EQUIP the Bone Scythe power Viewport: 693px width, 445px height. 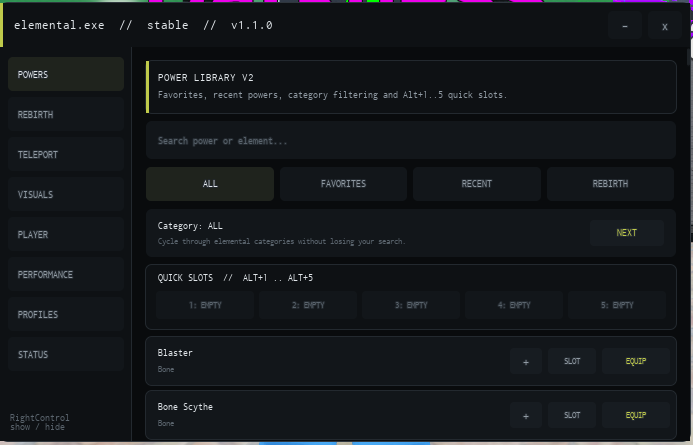coord(636,415)
